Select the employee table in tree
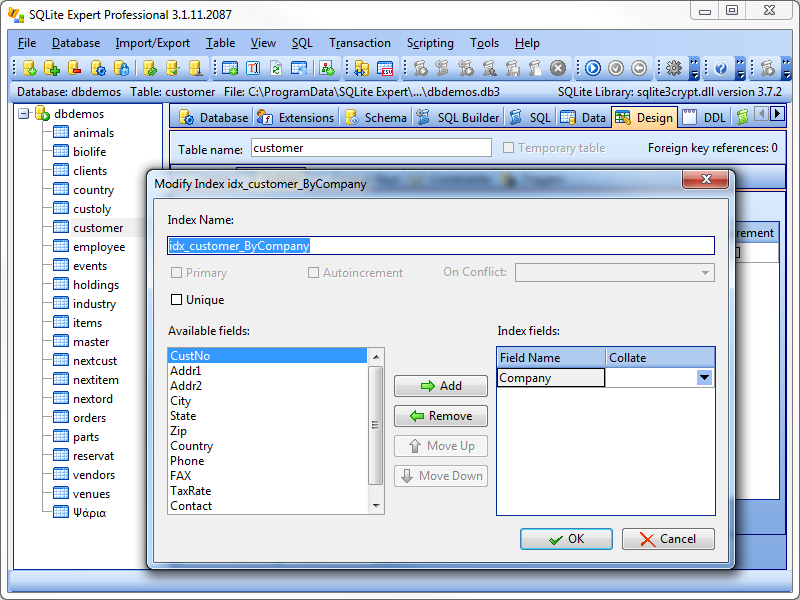This screenshot has height=600, width=800. pos(99,247)
